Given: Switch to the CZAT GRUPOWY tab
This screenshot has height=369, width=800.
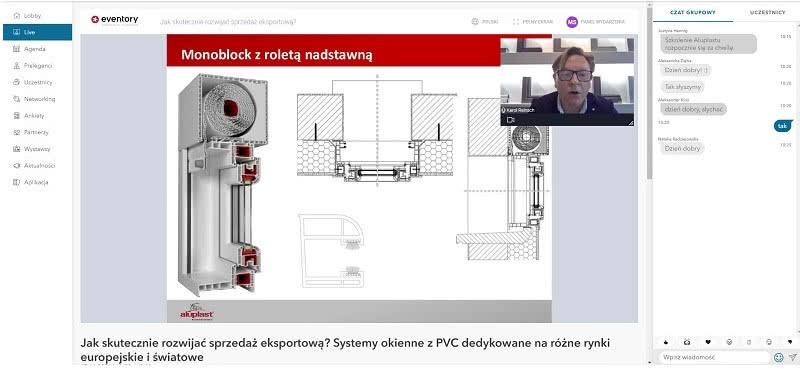Looking at the screenshot, I should click(x=693, y=12).
